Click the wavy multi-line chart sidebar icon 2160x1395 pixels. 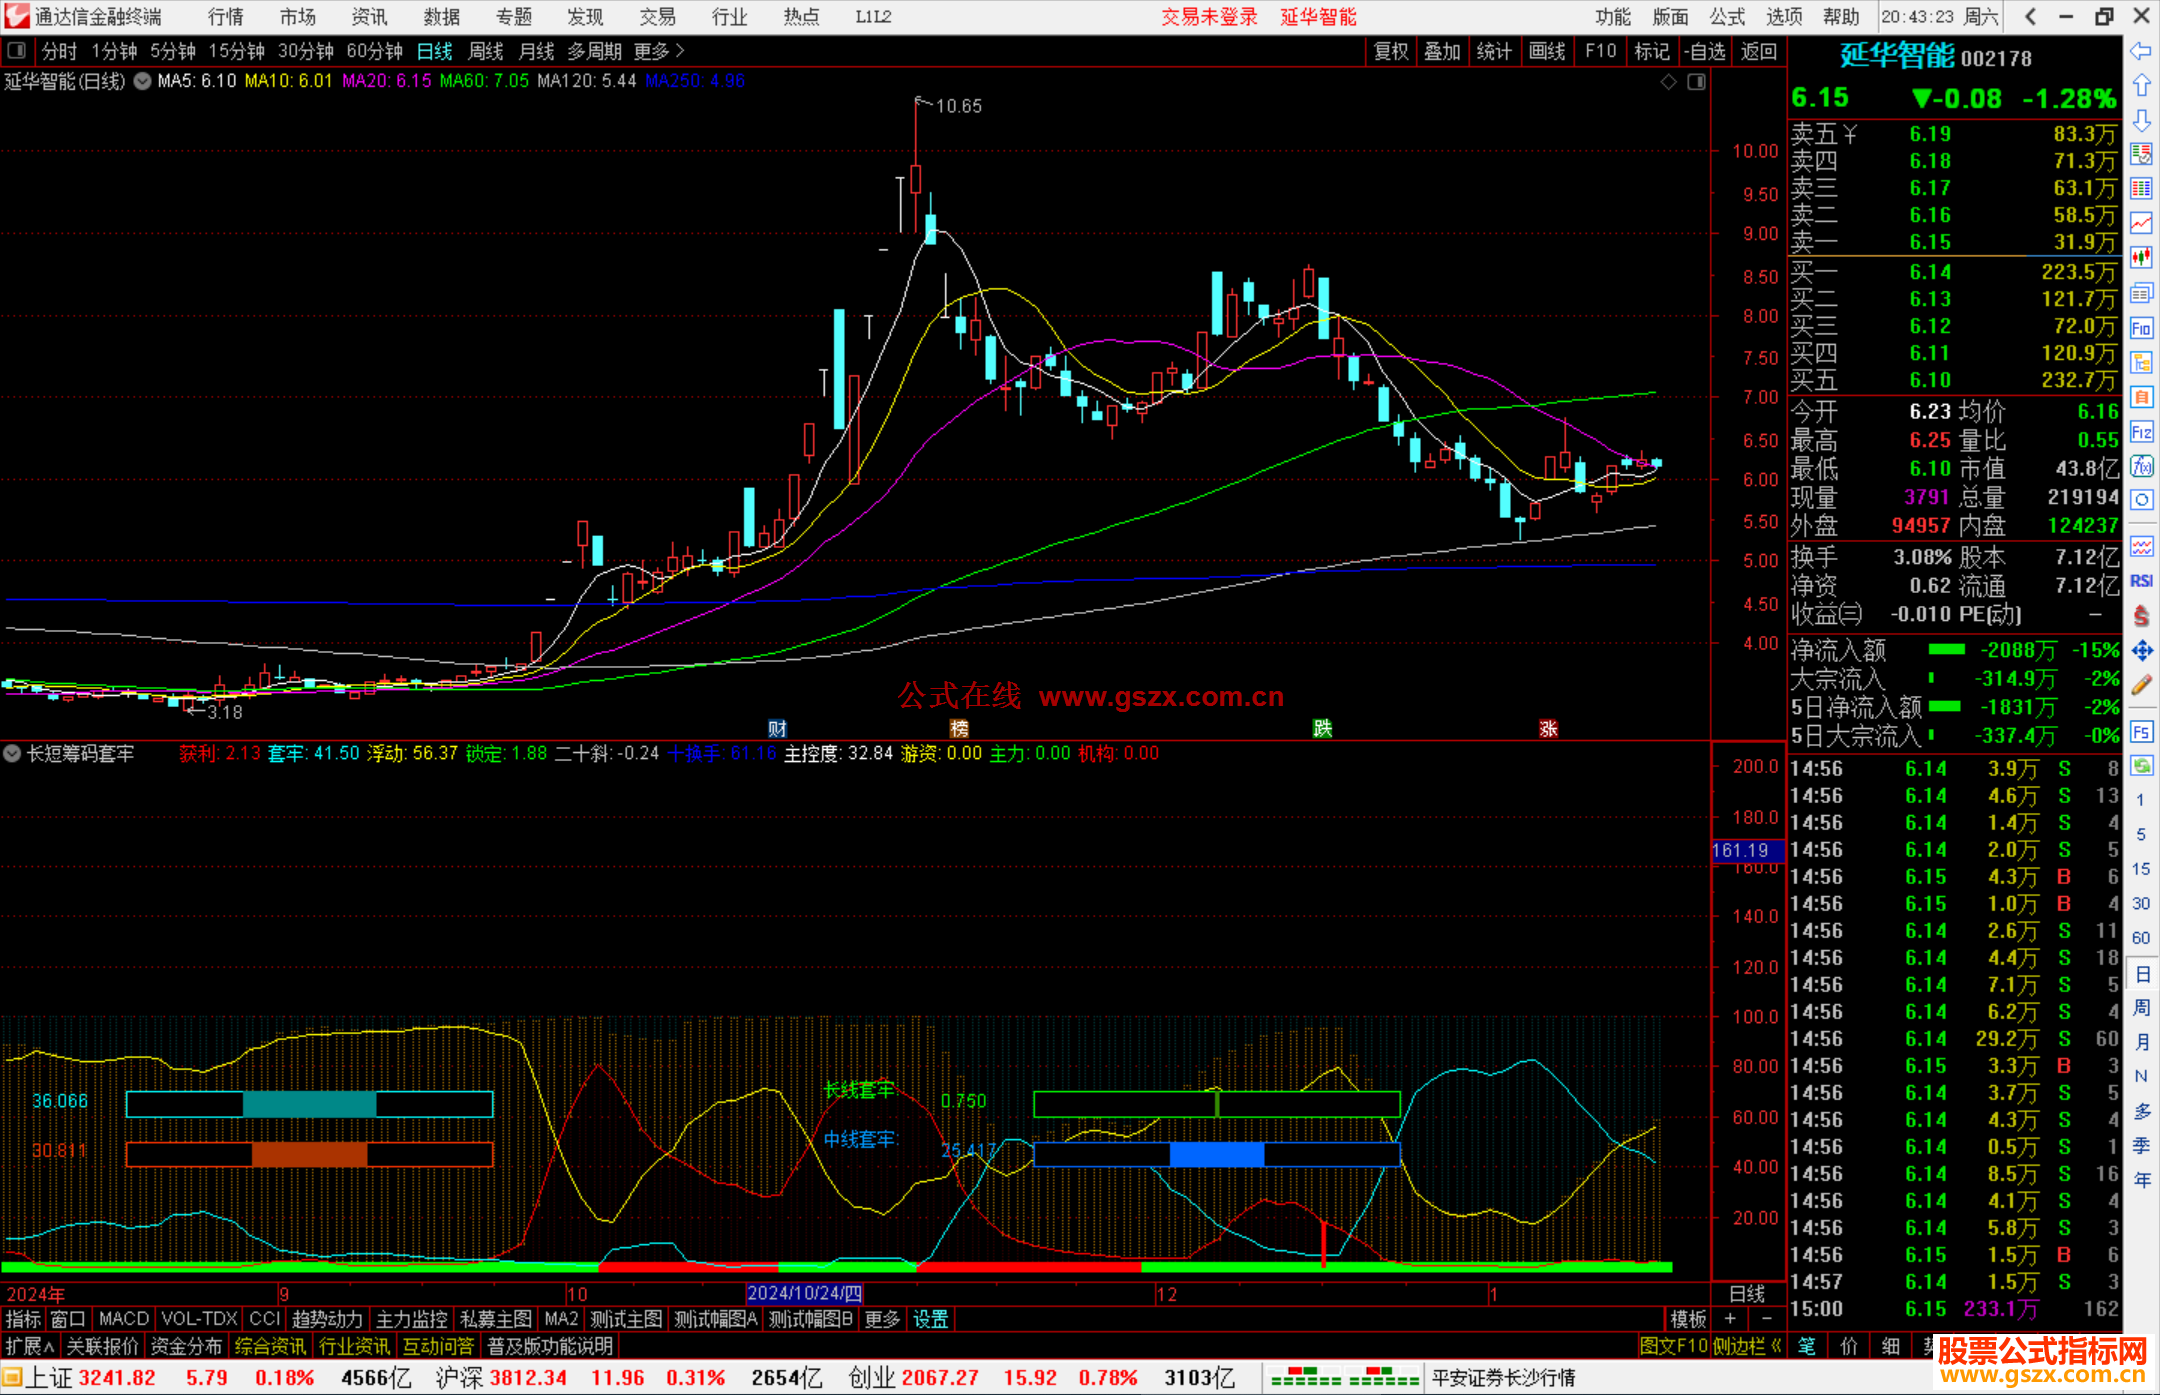pos(2141,546)
